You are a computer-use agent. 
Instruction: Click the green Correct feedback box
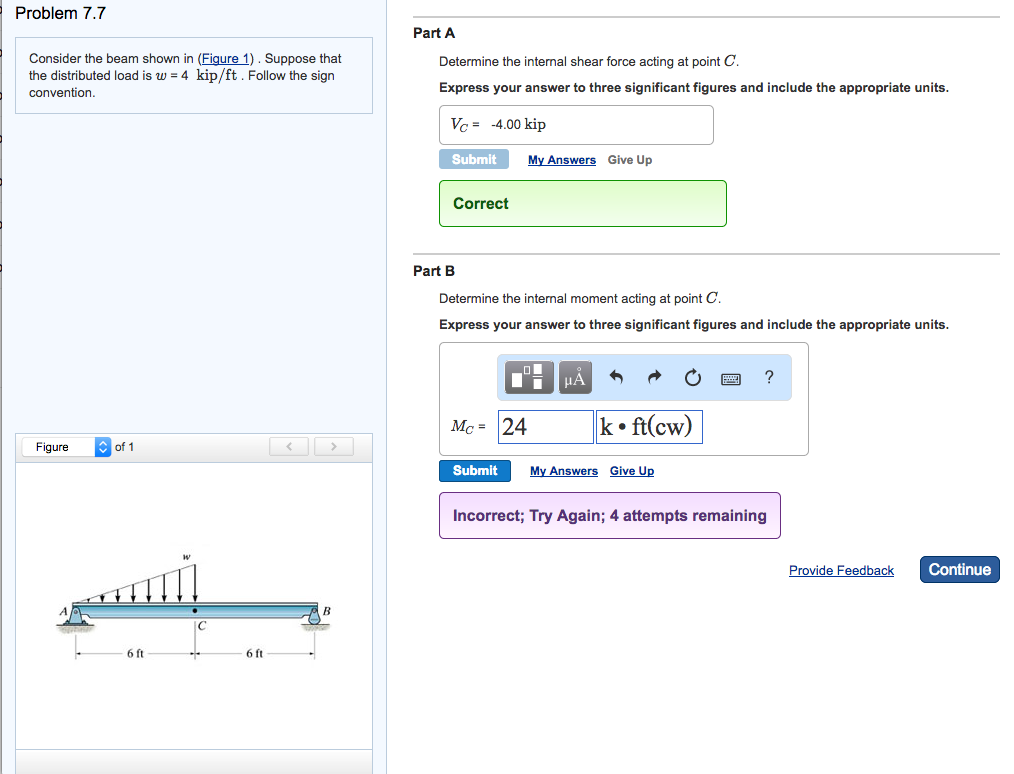pos(583,204)
